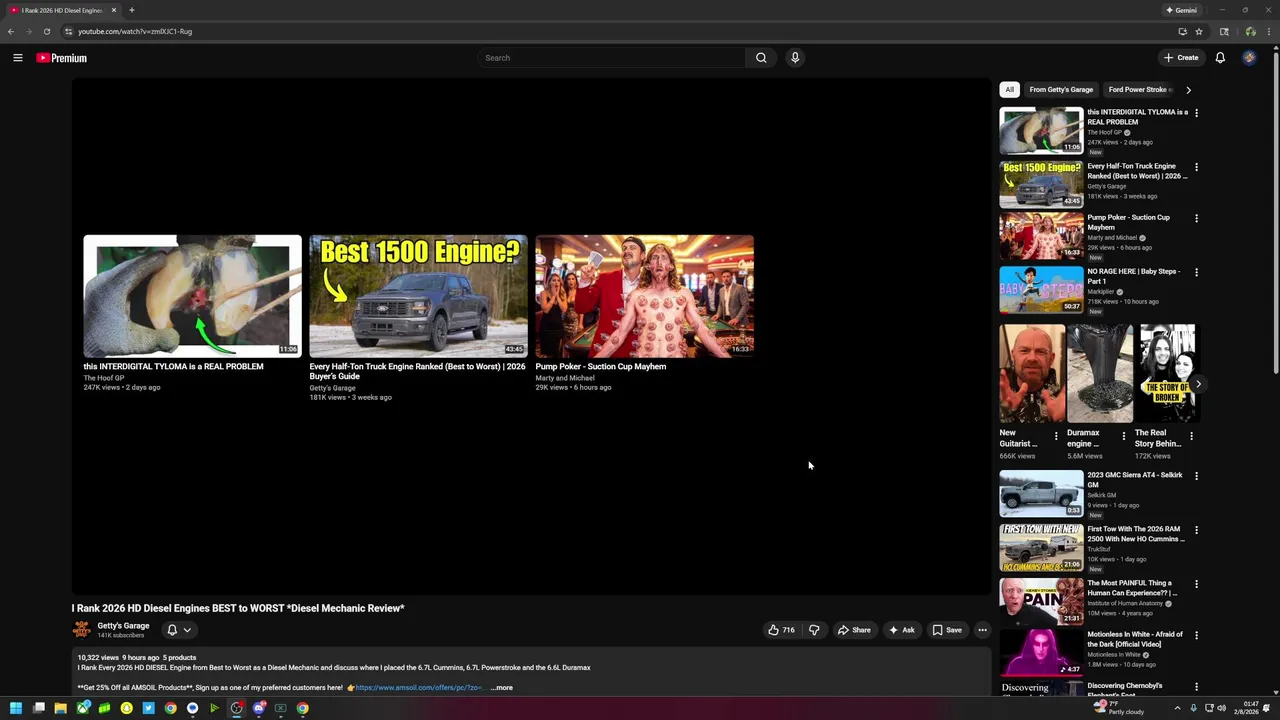This screenshot has width=1280, height=720.
Task: Bookmark this page star icon
Action: pos(1199,31)
